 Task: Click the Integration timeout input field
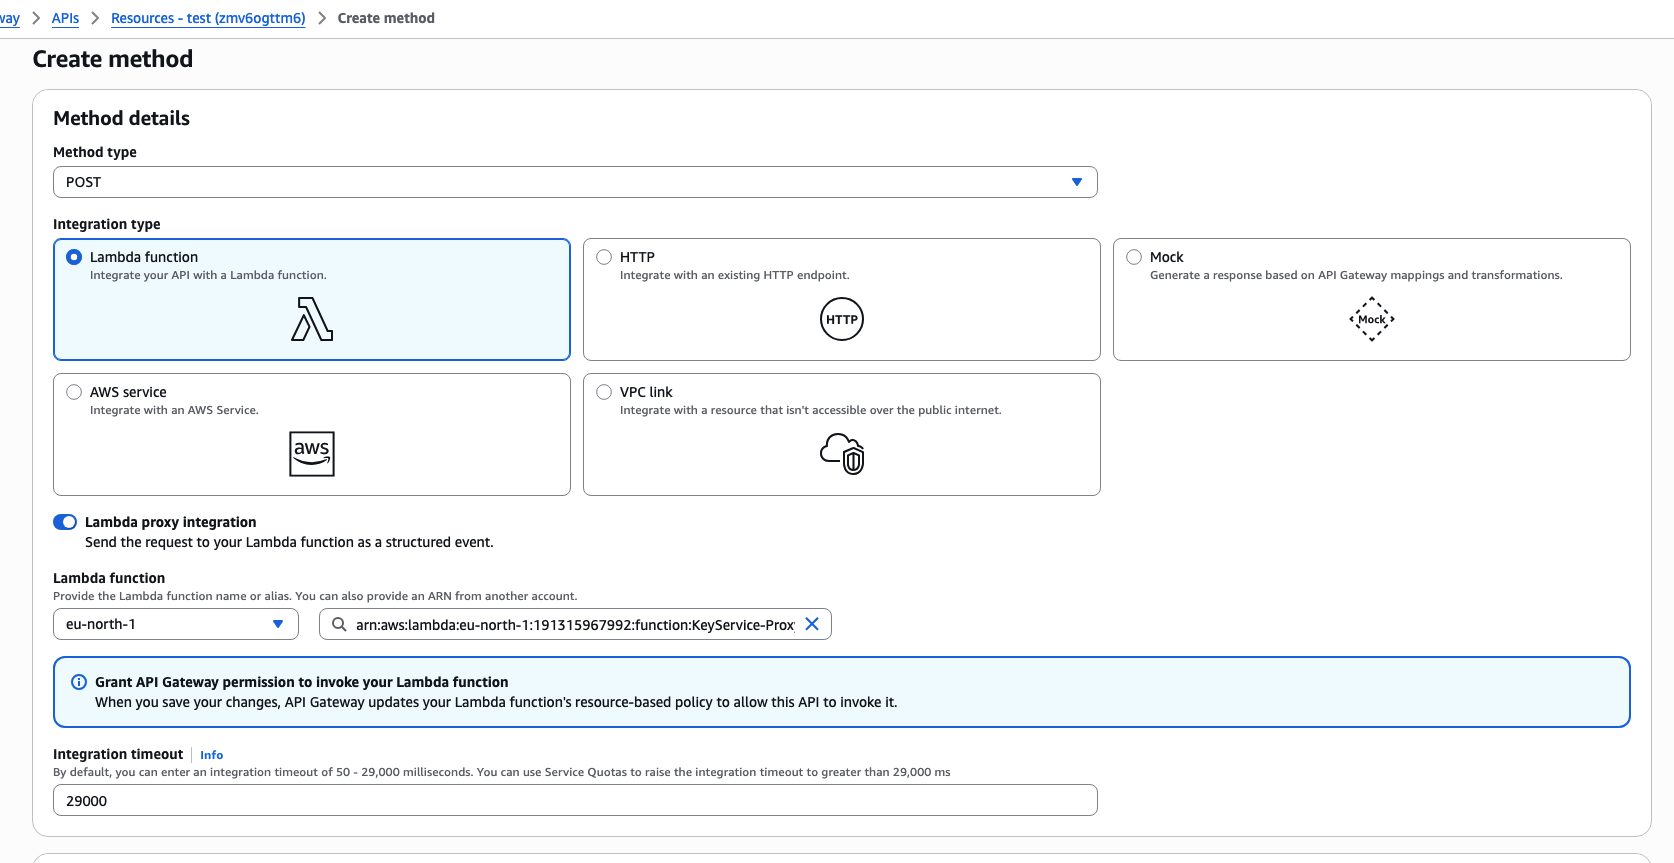pos(575,800)
